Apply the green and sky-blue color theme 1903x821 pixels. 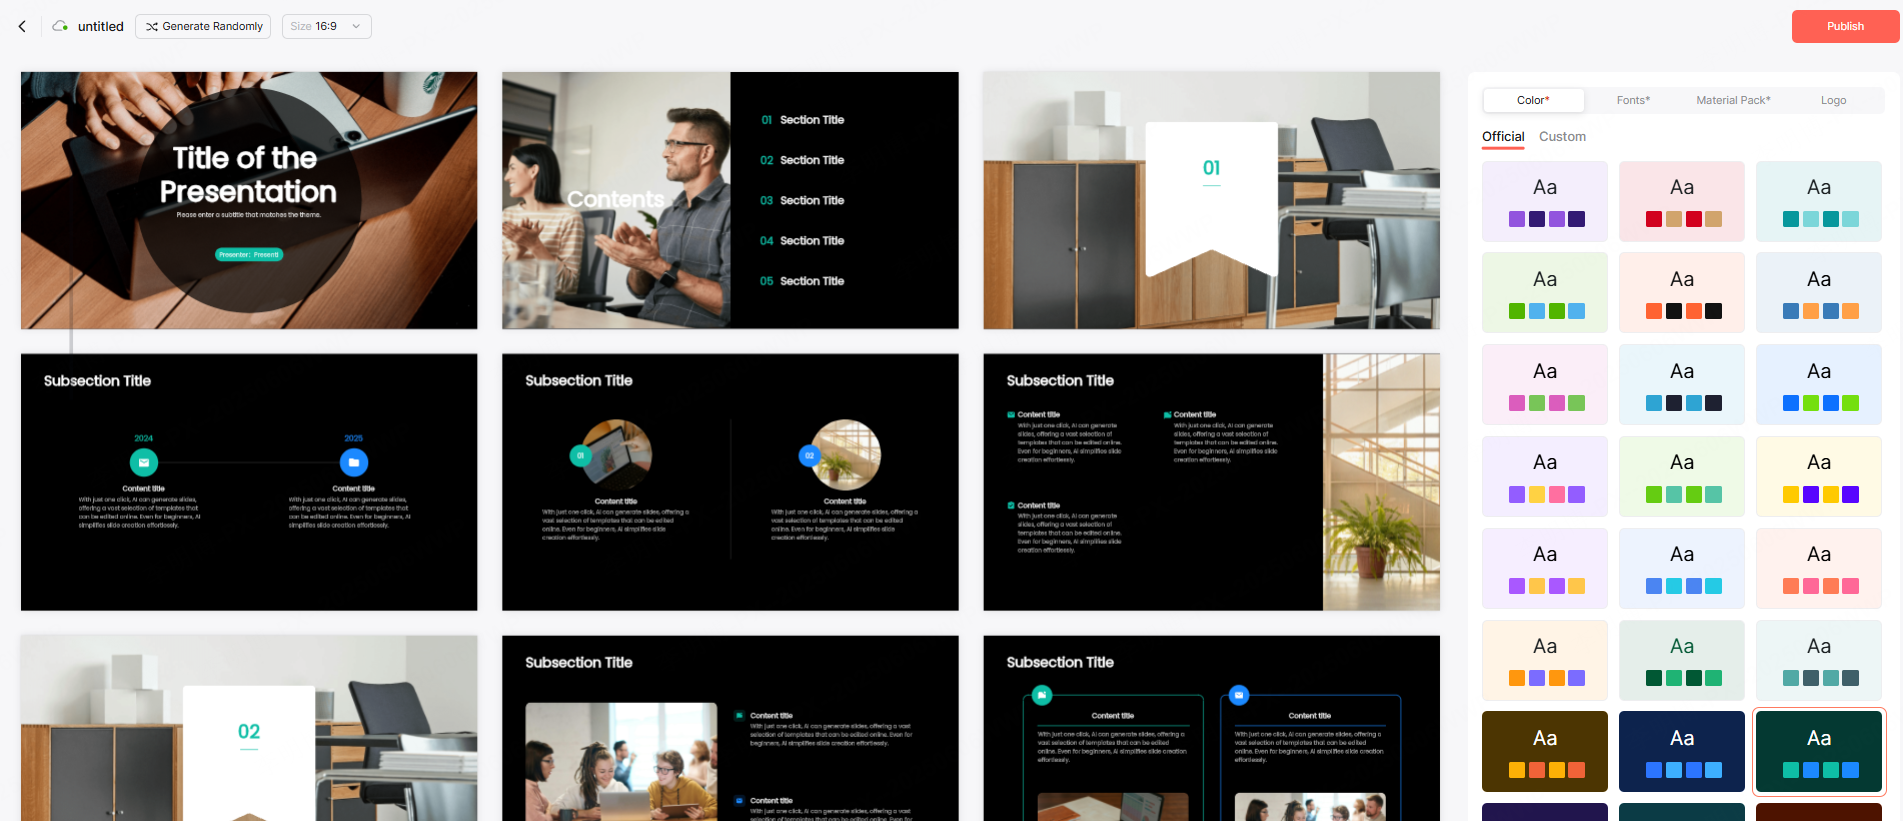click(1545, 293)
